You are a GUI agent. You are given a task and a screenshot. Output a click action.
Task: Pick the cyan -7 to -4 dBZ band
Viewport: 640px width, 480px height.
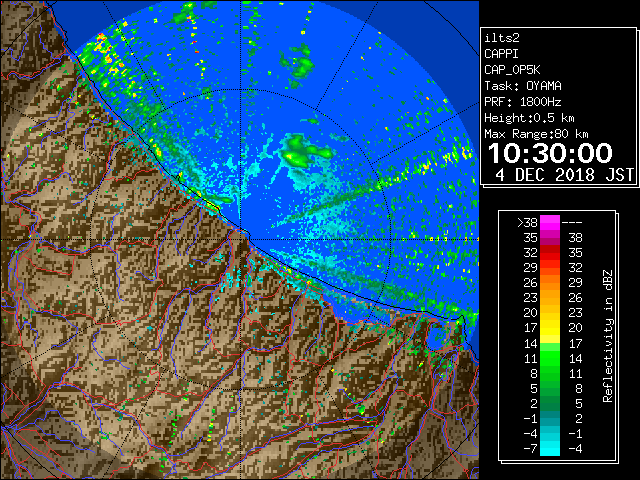[x=550, y=448]
